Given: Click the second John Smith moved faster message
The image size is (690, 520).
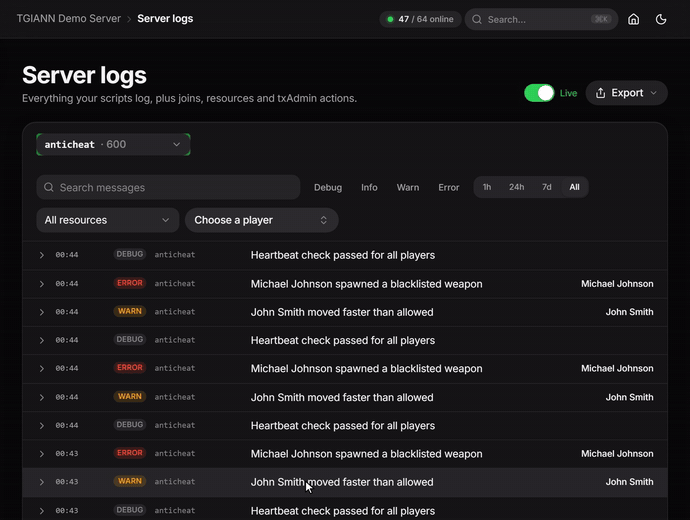Looking at the screenshot, I should point(342,397).
